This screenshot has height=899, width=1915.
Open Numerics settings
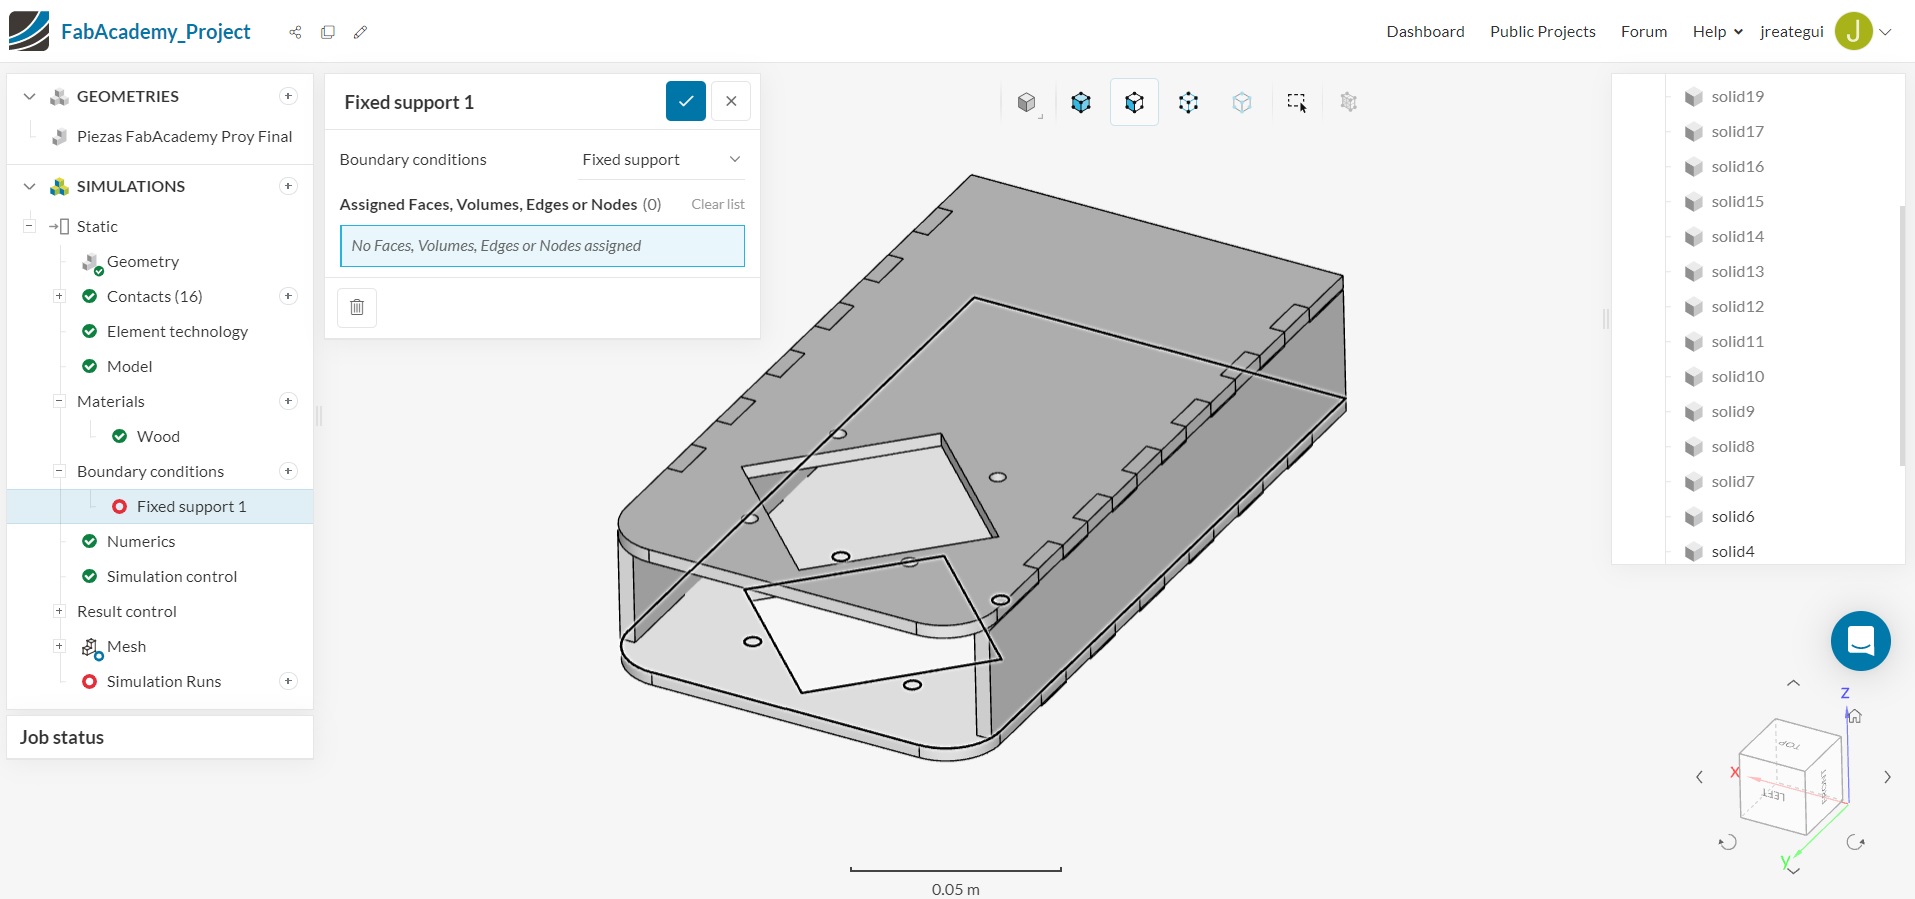141,542
